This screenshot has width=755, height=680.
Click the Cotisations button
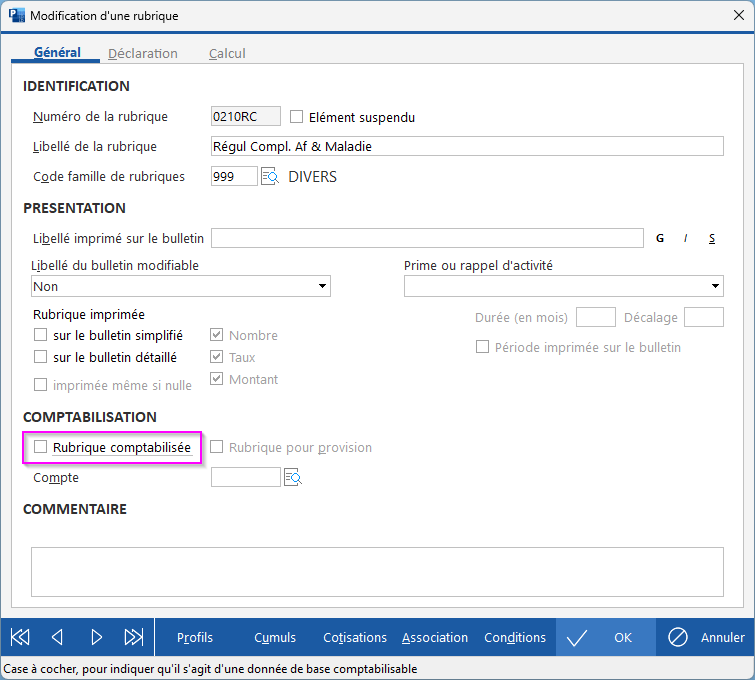[x=355, y=637]
